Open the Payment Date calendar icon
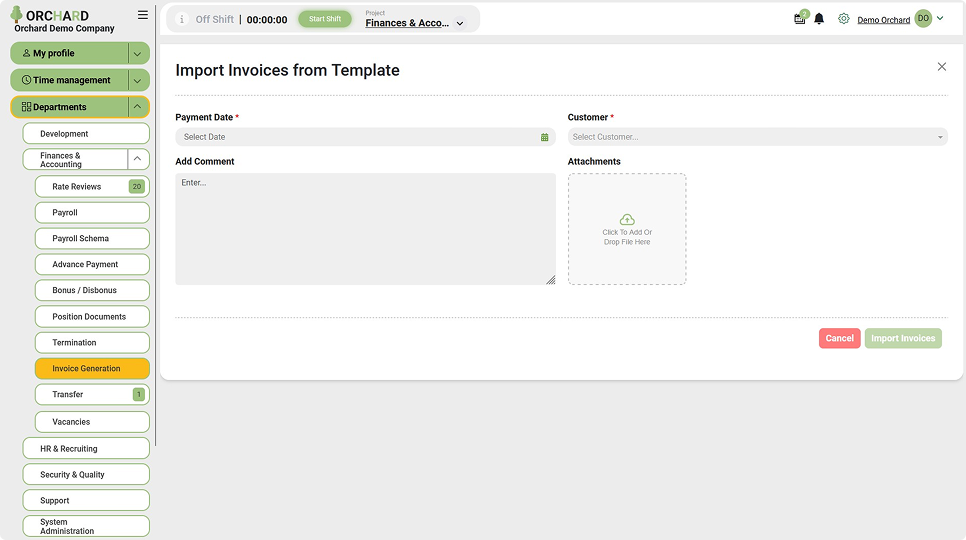This screenshot has width=966, height=540. pos(545,137)
